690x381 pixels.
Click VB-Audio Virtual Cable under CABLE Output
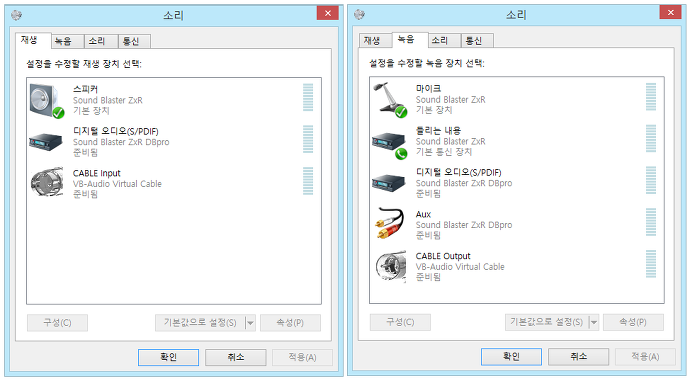coord(460,267)
